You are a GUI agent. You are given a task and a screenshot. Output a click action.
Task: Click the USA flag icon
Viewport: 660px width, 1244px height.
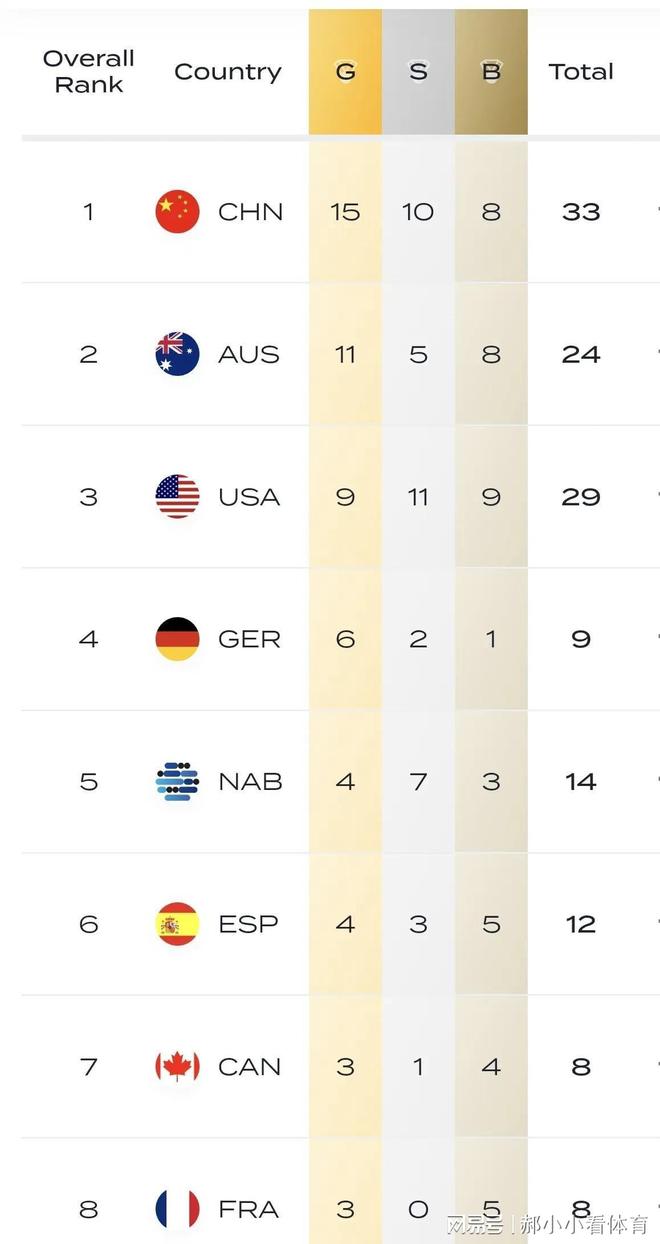tap(177, 497)
